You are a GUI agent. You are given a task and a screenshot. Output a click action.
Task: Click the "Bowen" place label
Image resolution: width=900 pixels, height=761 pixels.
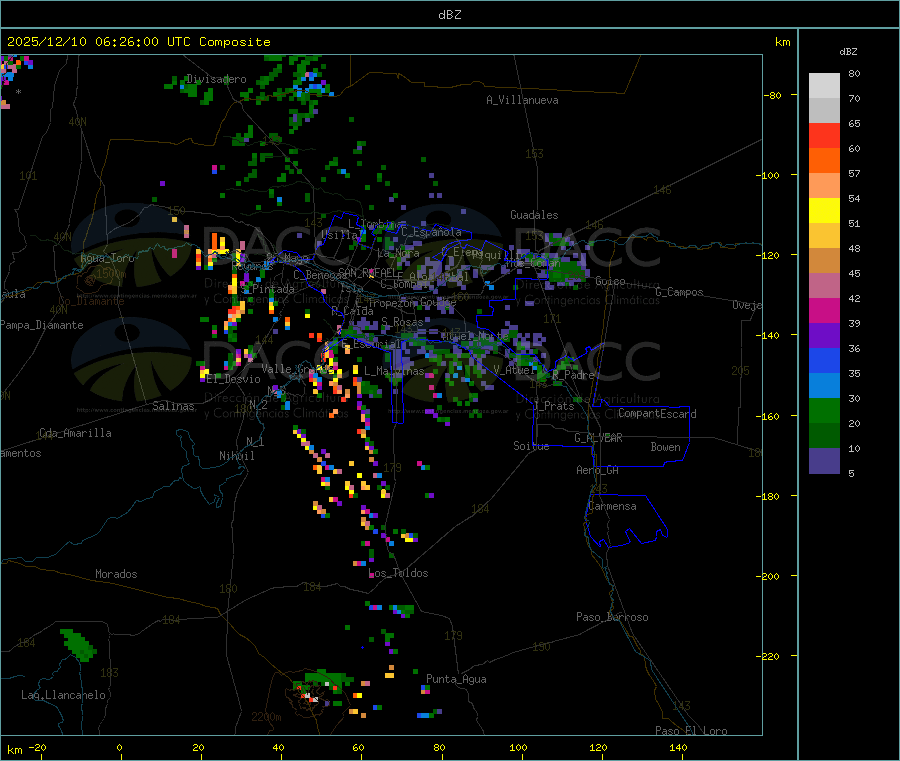pyautogui.click(x=666, y=447)
